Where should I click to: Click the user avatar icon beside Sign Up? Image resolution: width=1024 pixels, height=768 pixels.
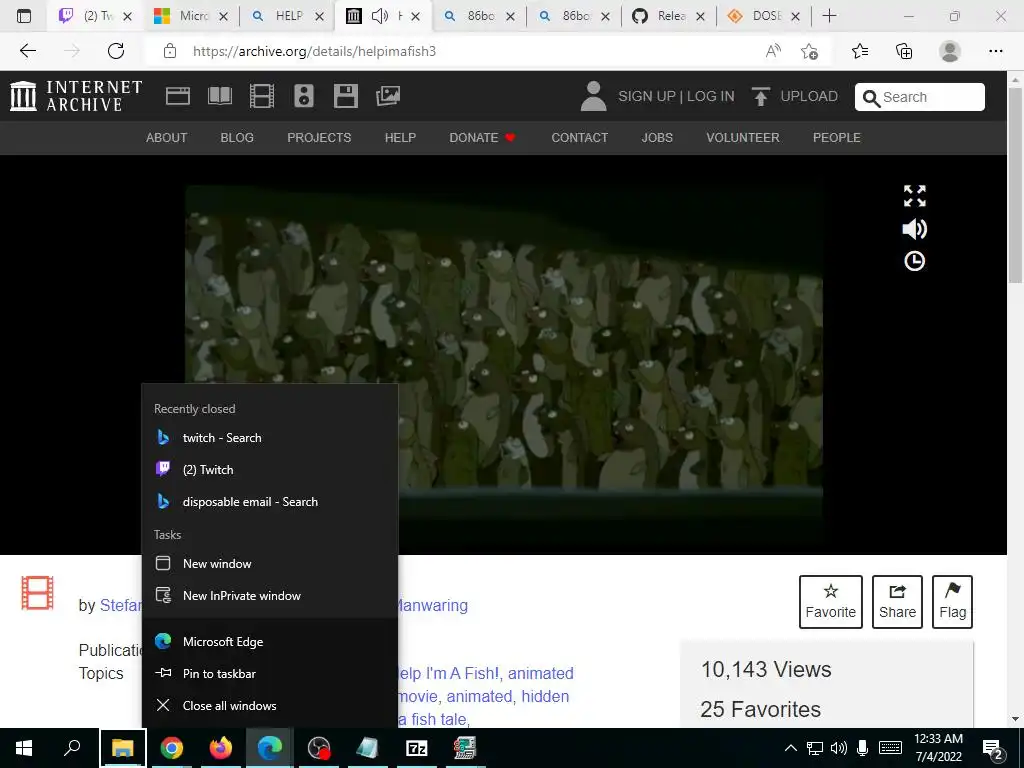click(593, 96)
